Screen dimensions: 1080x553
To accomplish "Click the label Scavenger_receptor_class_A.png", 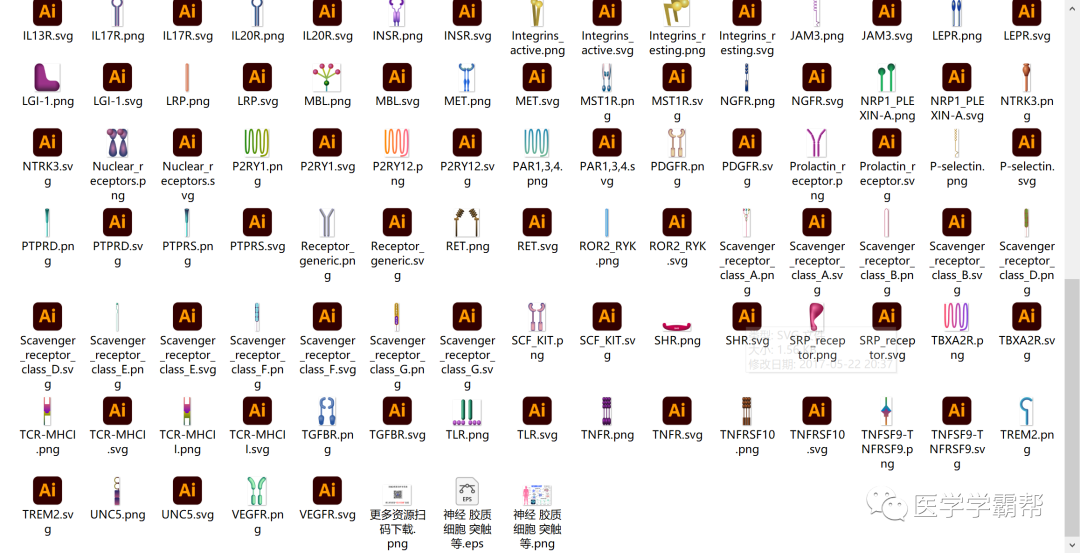I will coord(747,269).
